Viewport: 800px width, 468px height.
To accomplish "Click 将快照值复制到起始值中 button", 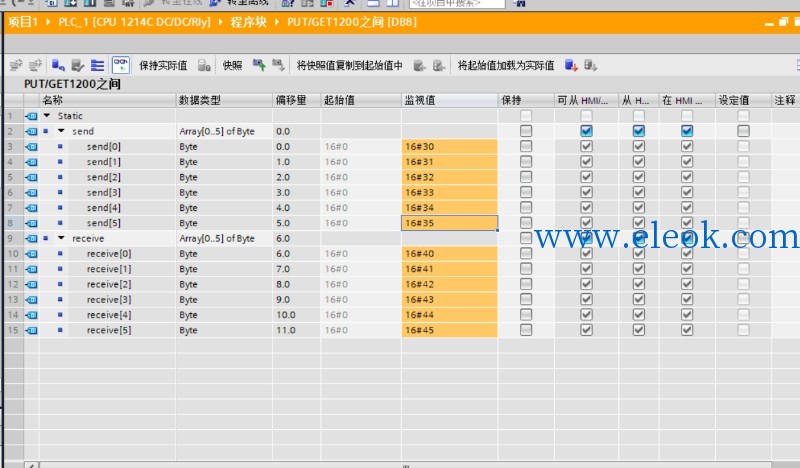I will 349,65.
